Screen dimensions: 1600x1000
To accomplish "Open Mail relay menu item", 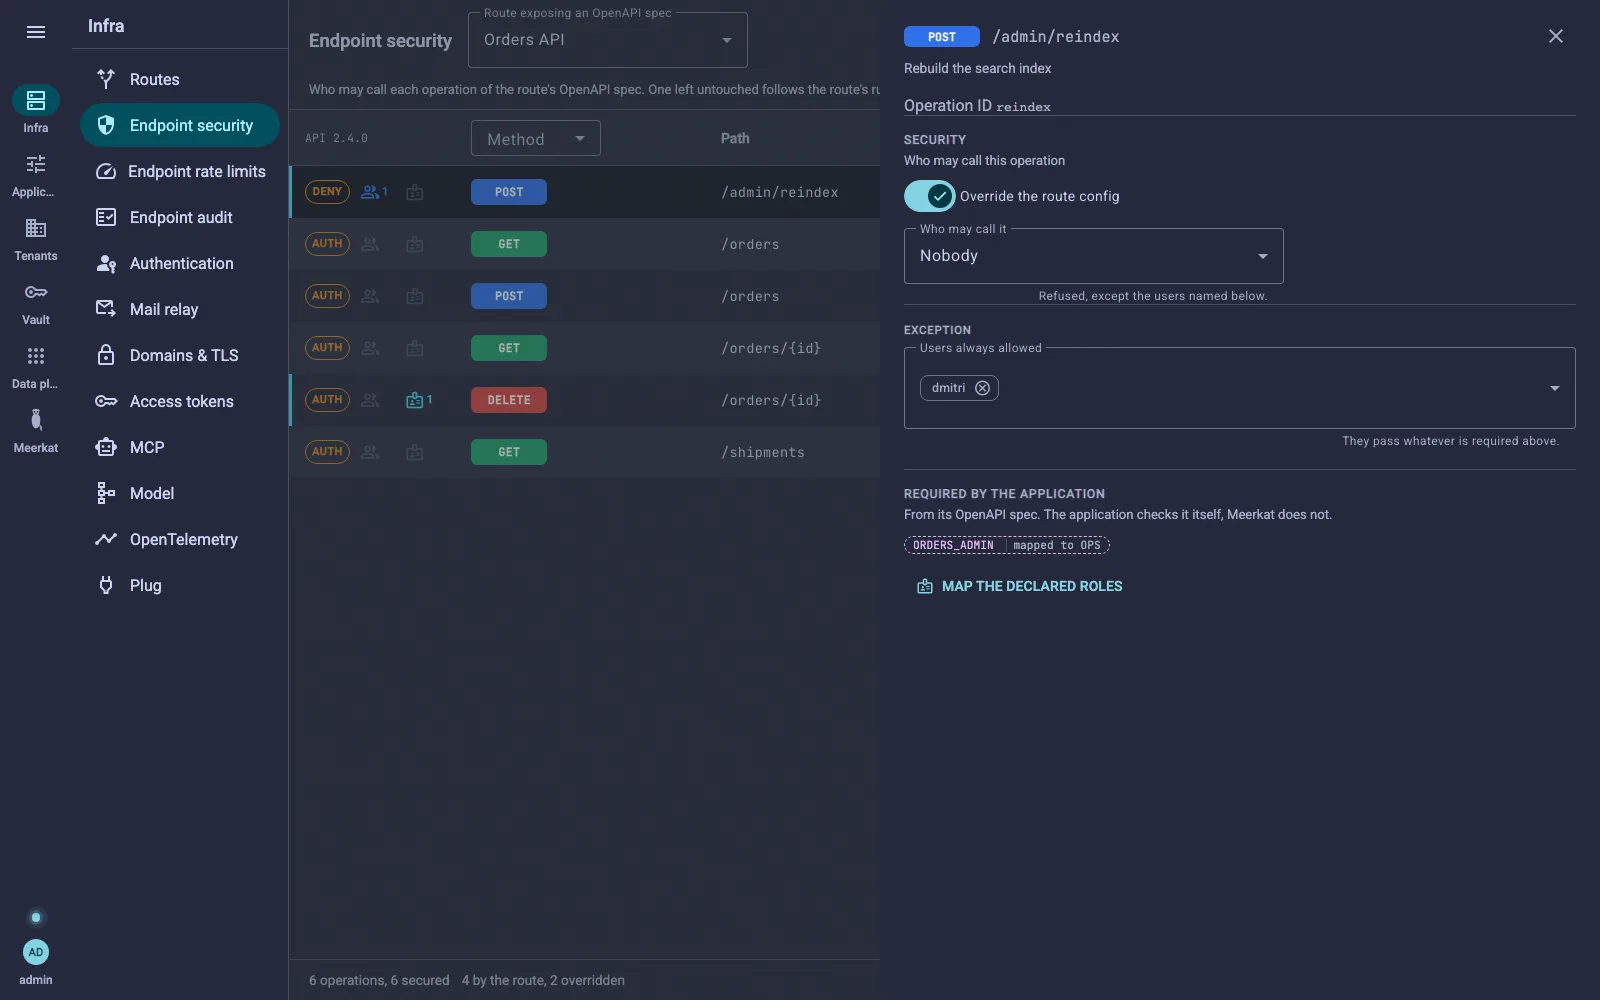I will tap(180, 309).
